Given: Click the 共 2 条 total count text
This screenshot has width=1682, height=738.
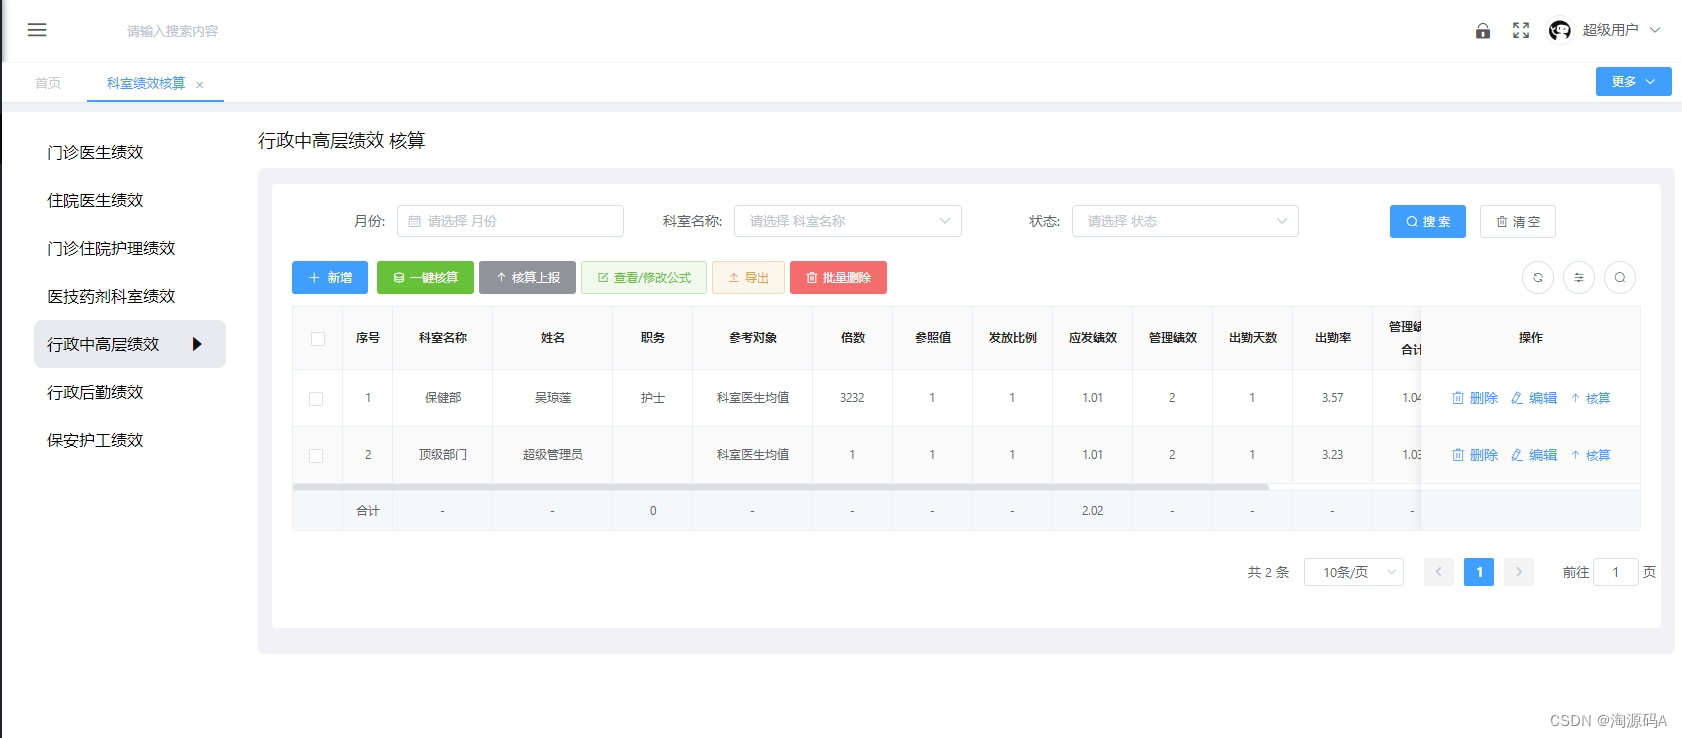Looking at the screenshot, I should (x=1268, y=573).
